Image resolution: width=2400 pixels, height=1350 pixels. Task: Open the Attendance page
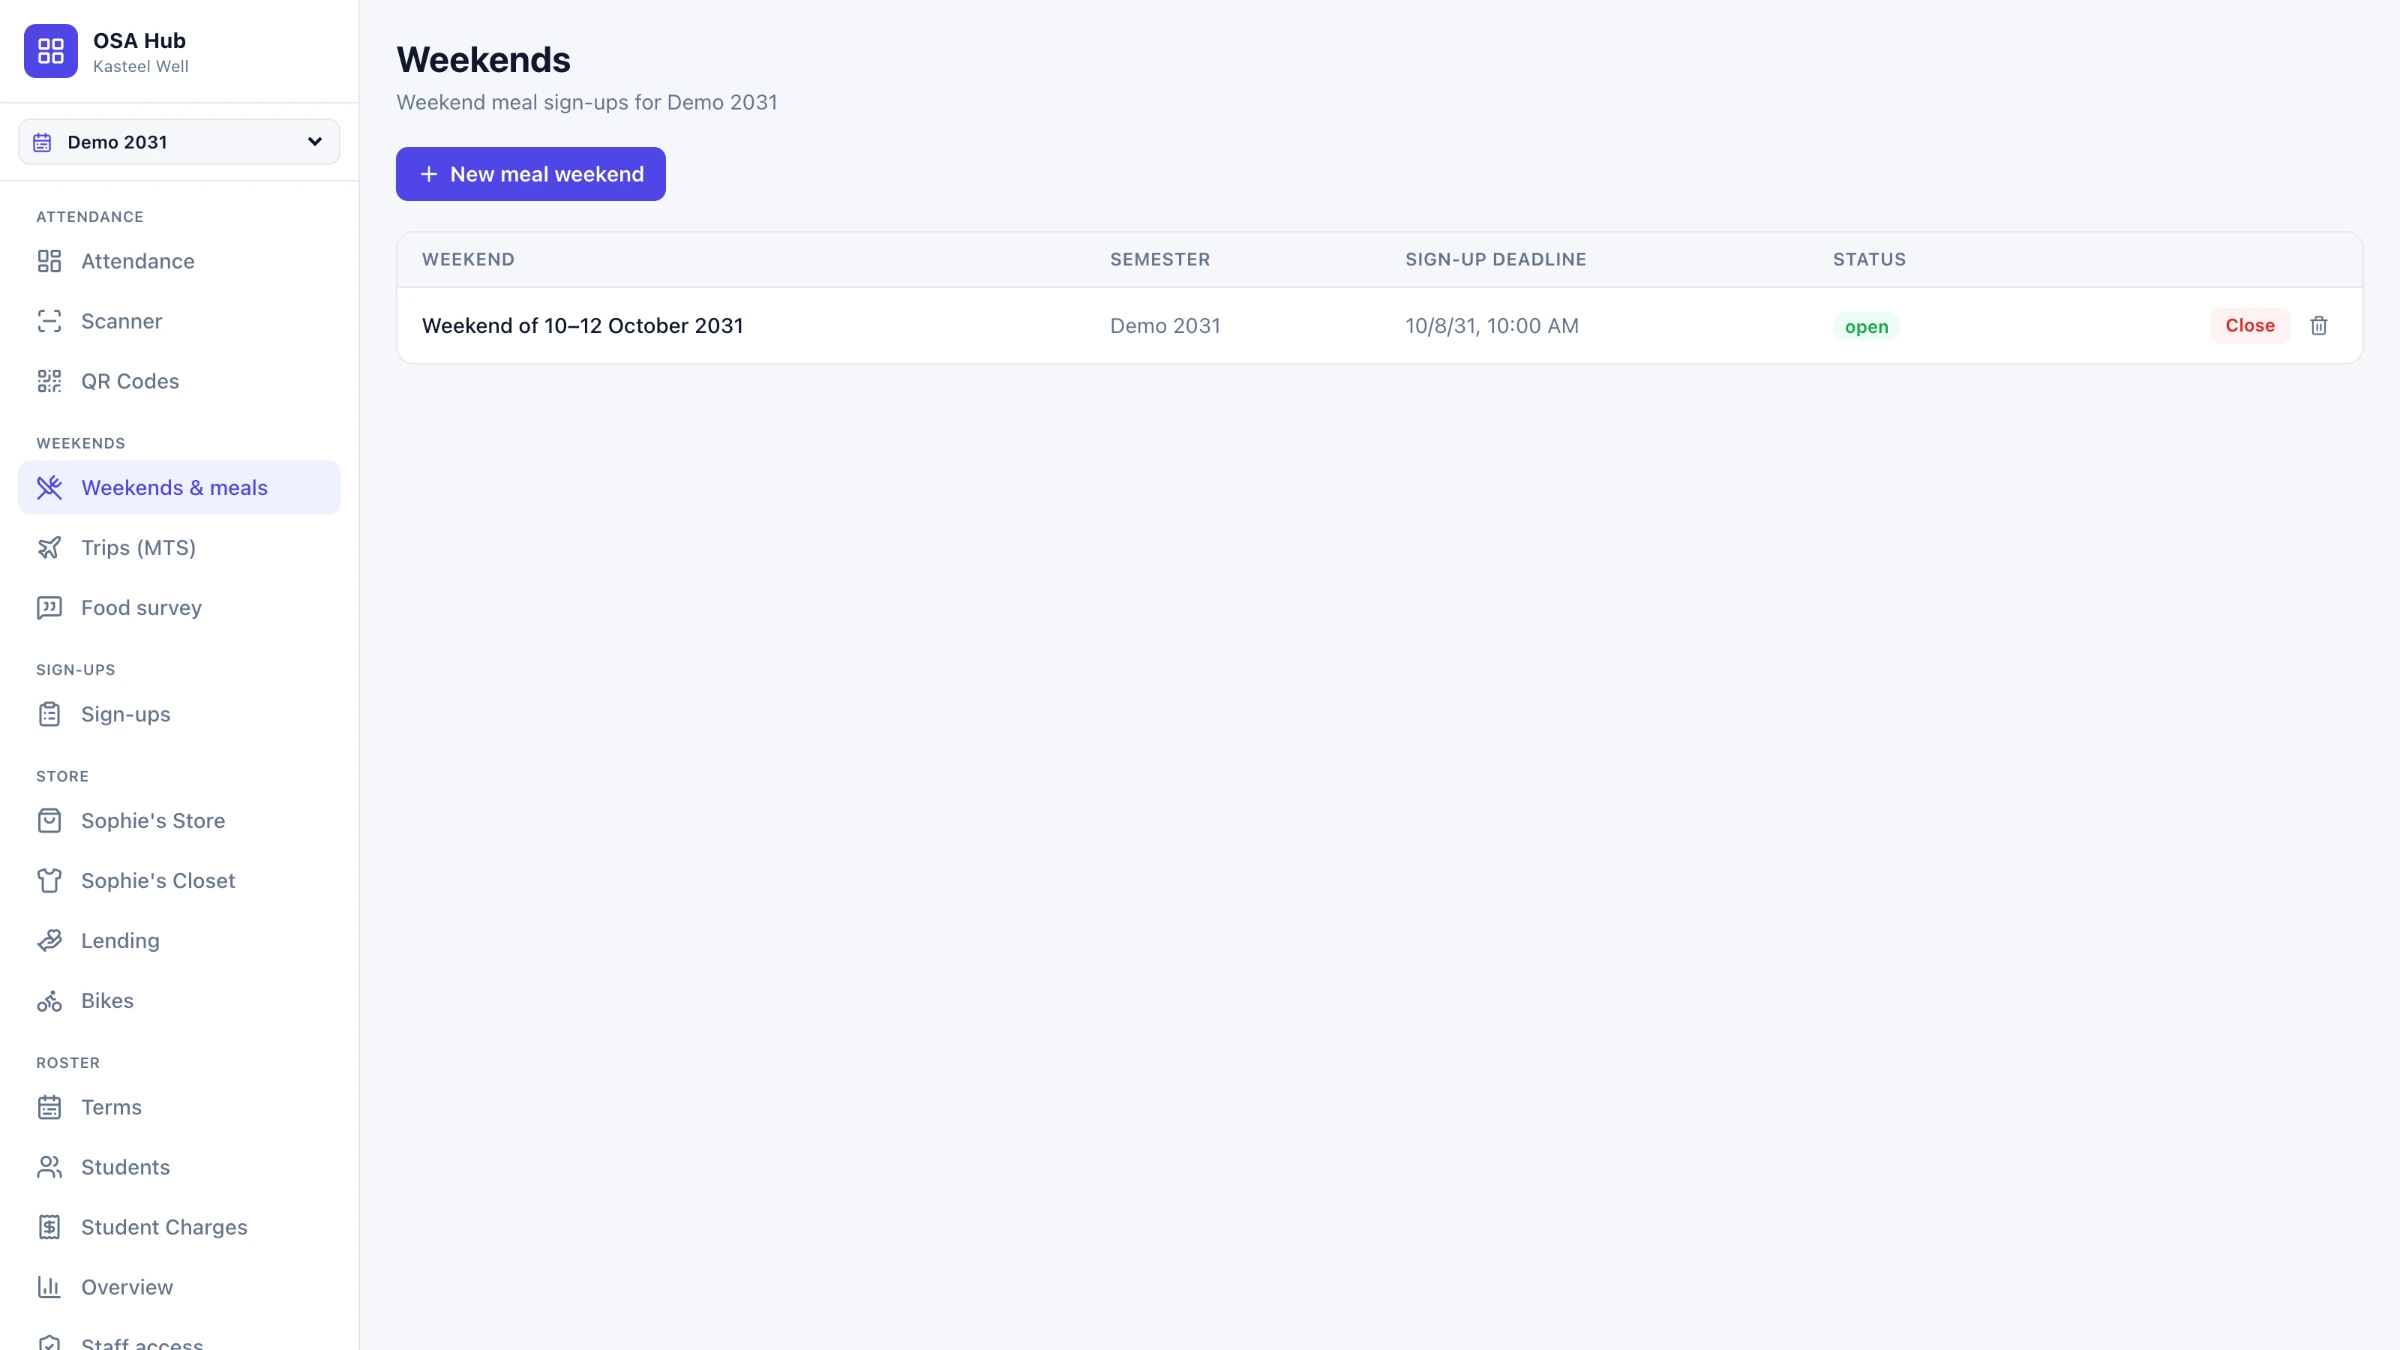pos(179,261)
